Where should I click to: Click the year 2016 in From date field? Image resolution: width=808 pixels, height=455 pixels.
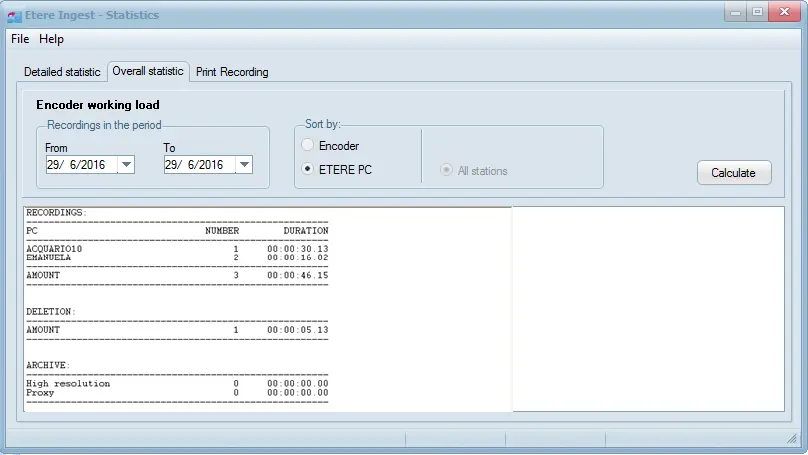point(92,165)
